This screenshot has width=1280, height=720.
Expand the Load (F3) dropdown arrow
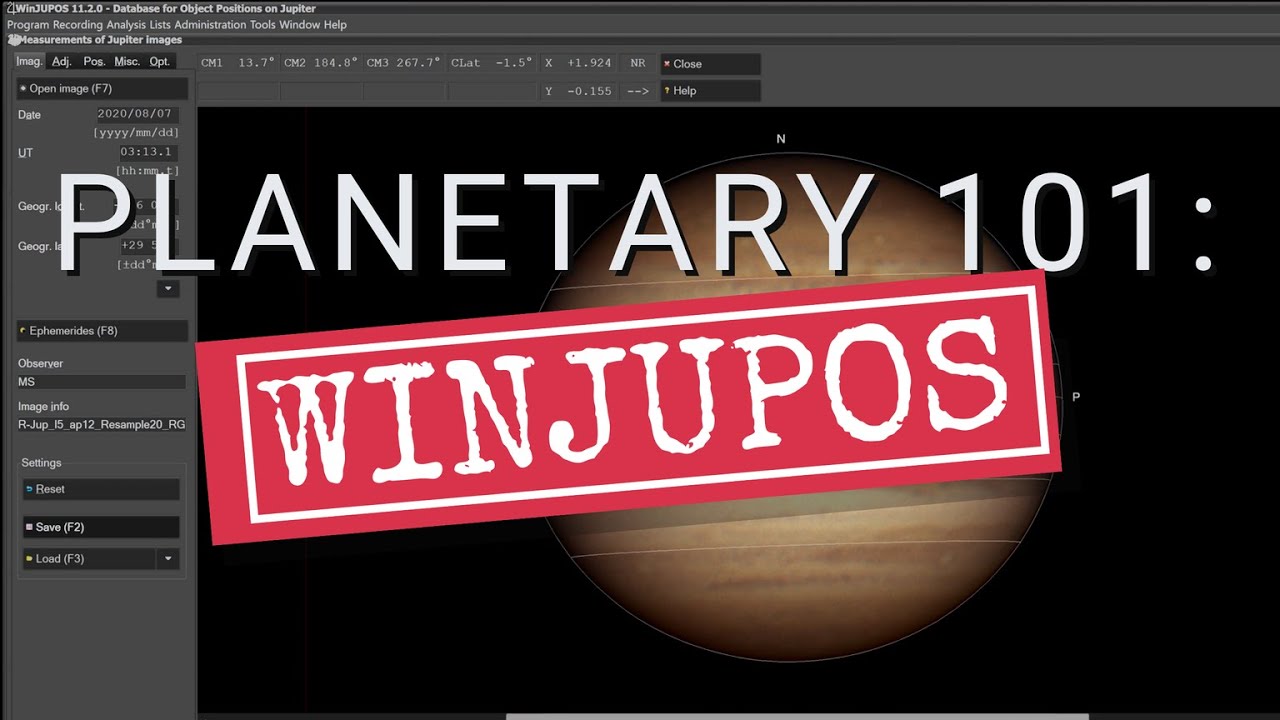pyautogui.click(x=168, y=559)
